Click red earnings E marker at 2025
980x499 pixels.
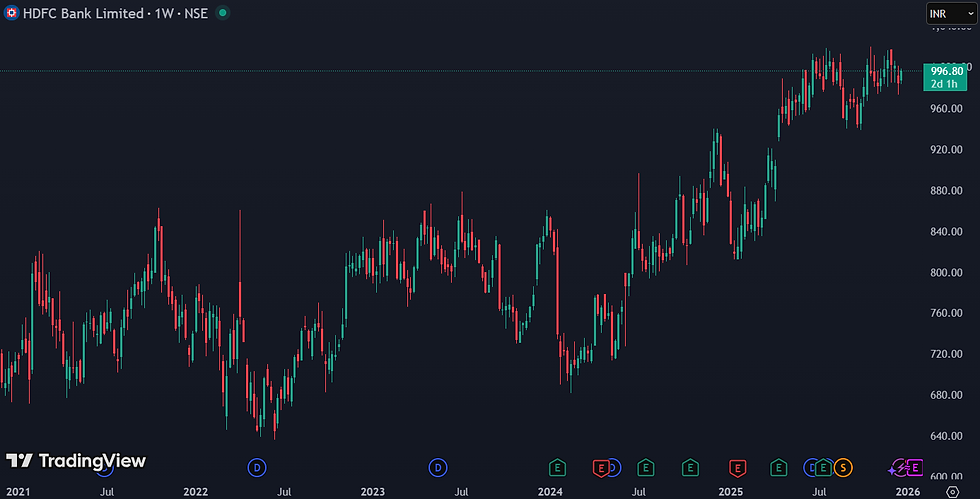click(738, 468)
